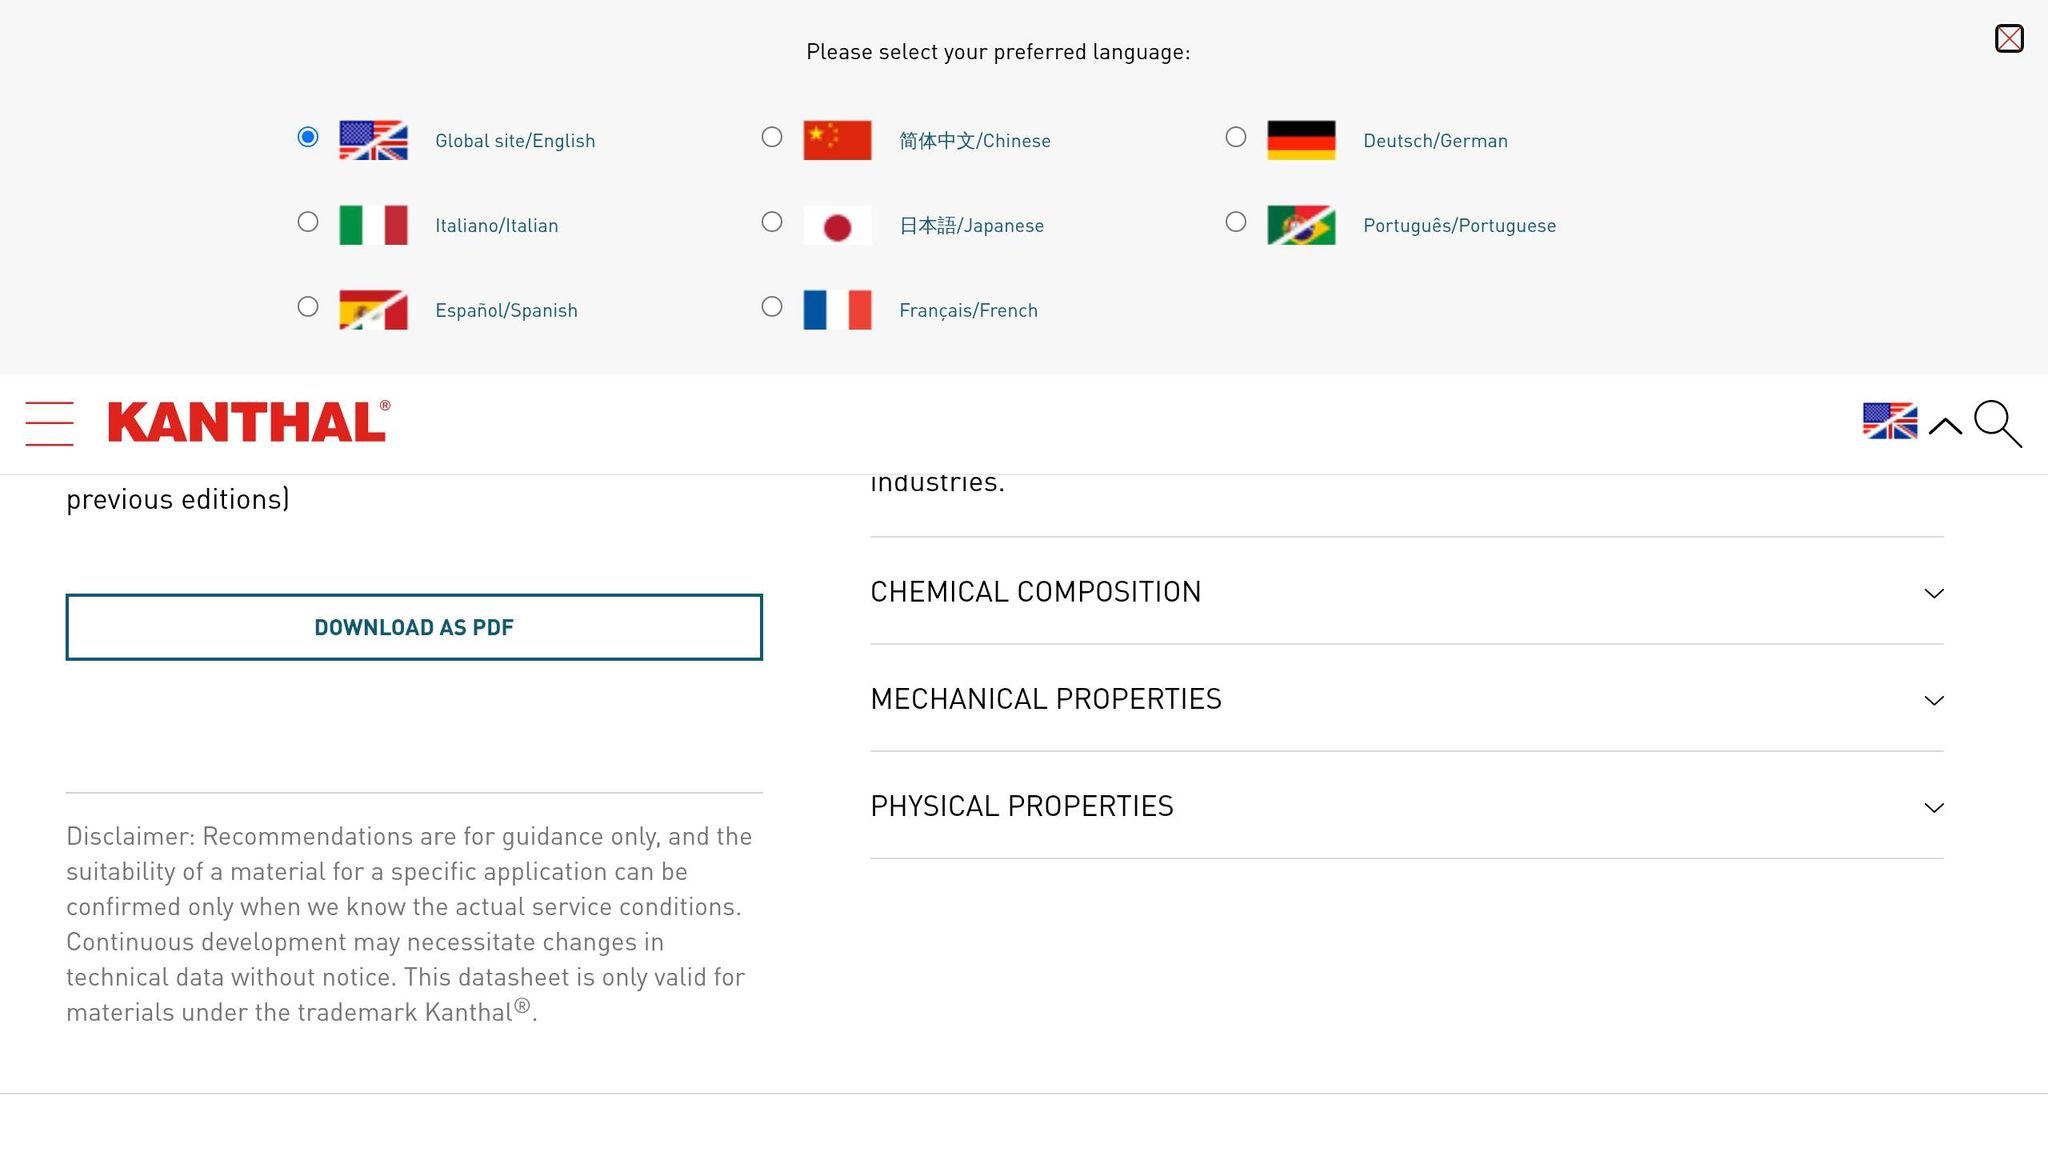Click the French flag icon

click(x=837, y=310)
